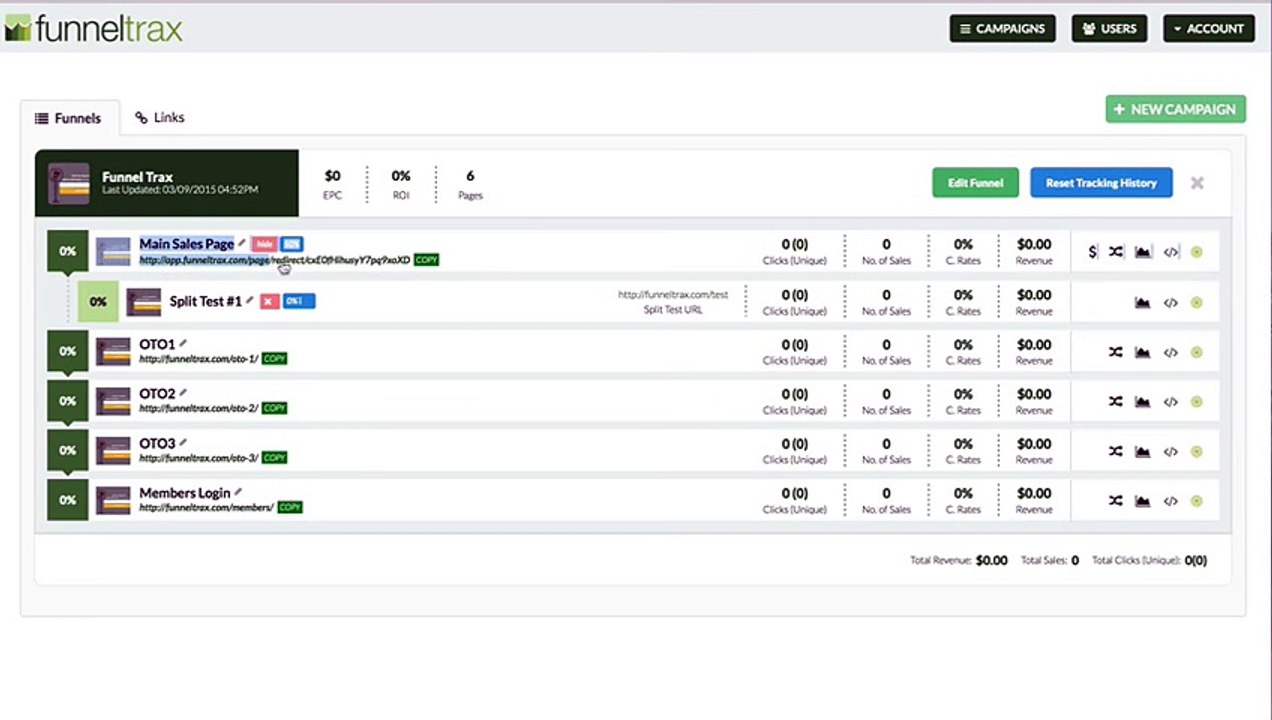Image resolution: width=1272 pixels, height=720 pixels.
Task: Get tracking code icon for Main Sales Page
Action: 1171,252
